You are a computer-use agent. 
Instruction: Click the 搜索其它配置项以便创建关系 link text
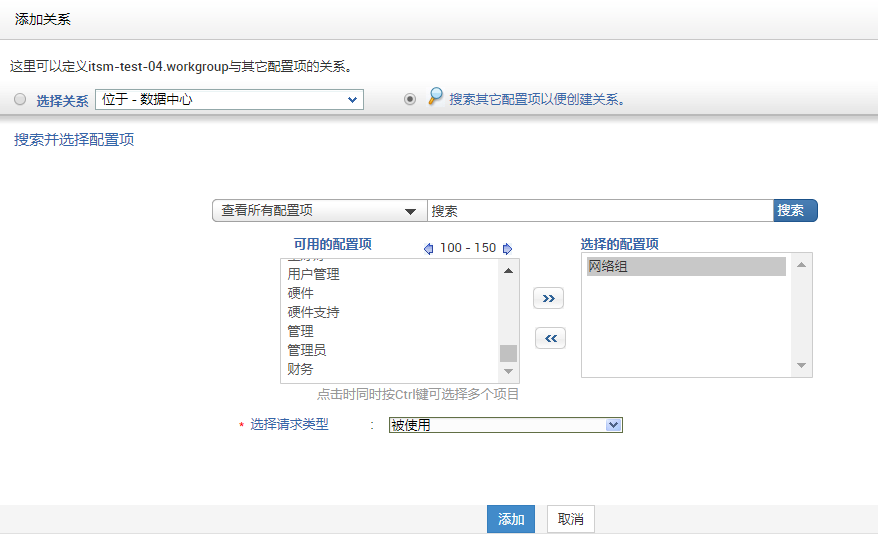[537, 100]
